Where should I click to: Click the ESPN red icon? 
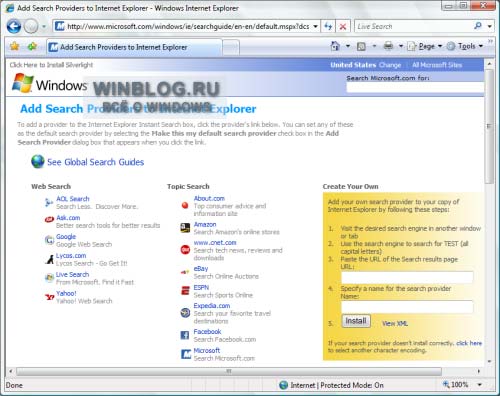[185, 291]
